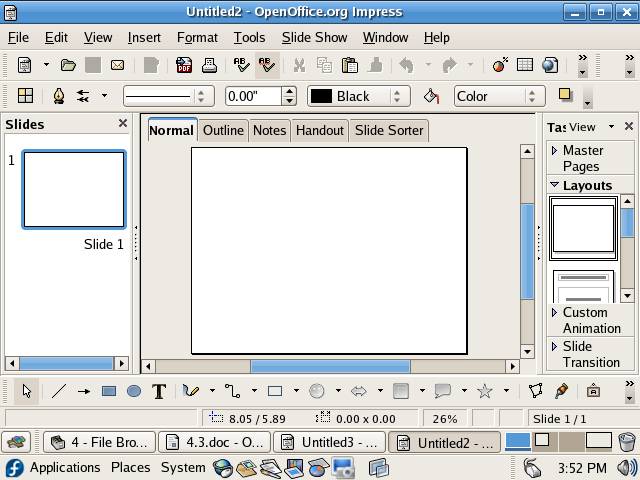
Task: Toggle AutoSpellcheck in the toolbar
Action: point(266,65)
